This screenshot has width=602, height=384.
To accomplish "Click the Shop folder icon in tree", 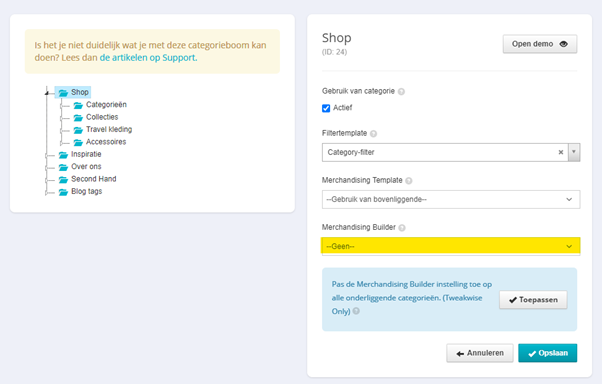I will (63, 93).
